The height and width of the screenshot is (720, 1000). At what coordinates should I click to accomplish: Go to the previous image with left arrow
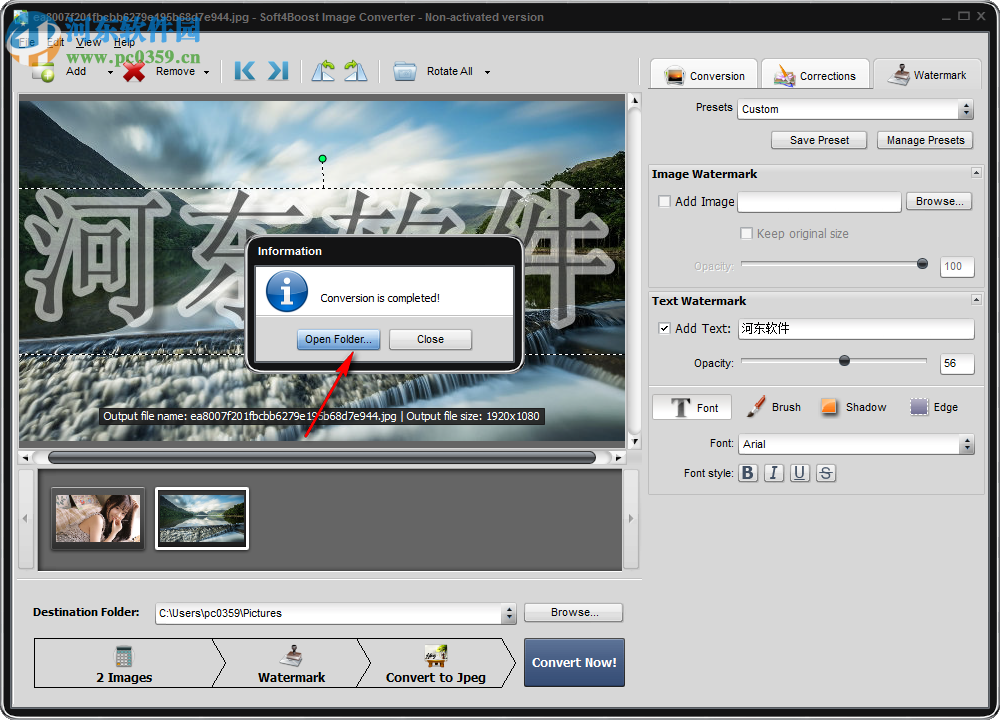click(x=243, y=71)
